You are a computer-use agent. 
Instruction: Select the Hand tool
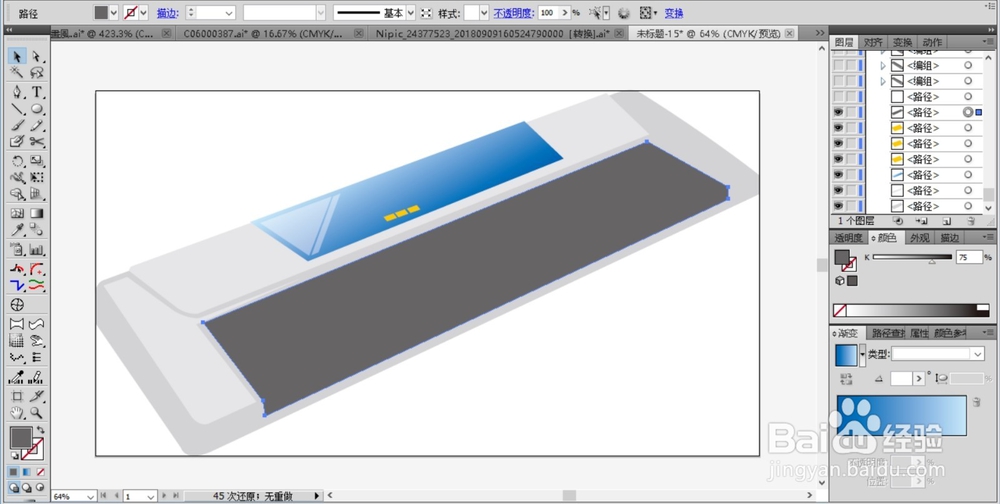[x=17, y=413]
